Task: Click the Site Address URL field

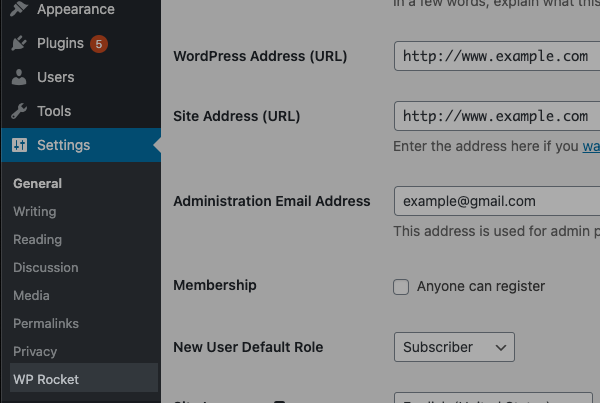Action: [496, 116]
